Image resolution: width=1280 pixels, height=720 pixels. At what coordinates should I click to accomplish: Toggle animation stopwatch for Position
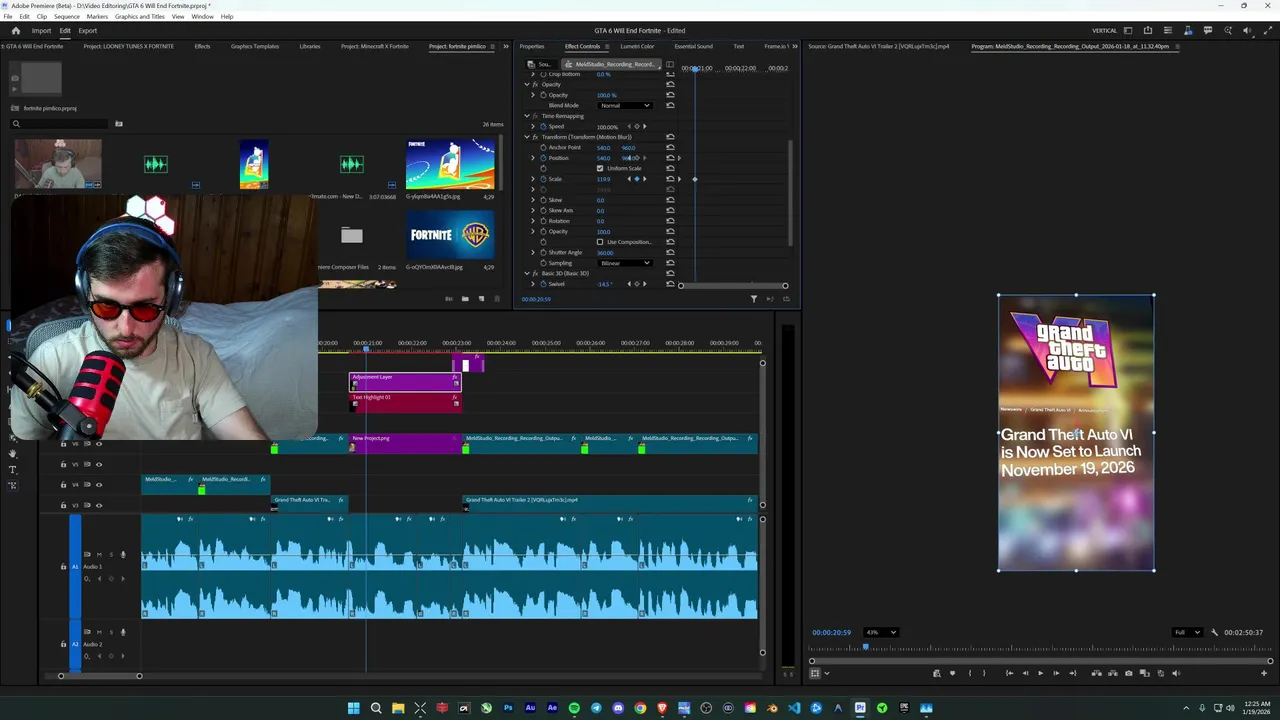(543, 158)
